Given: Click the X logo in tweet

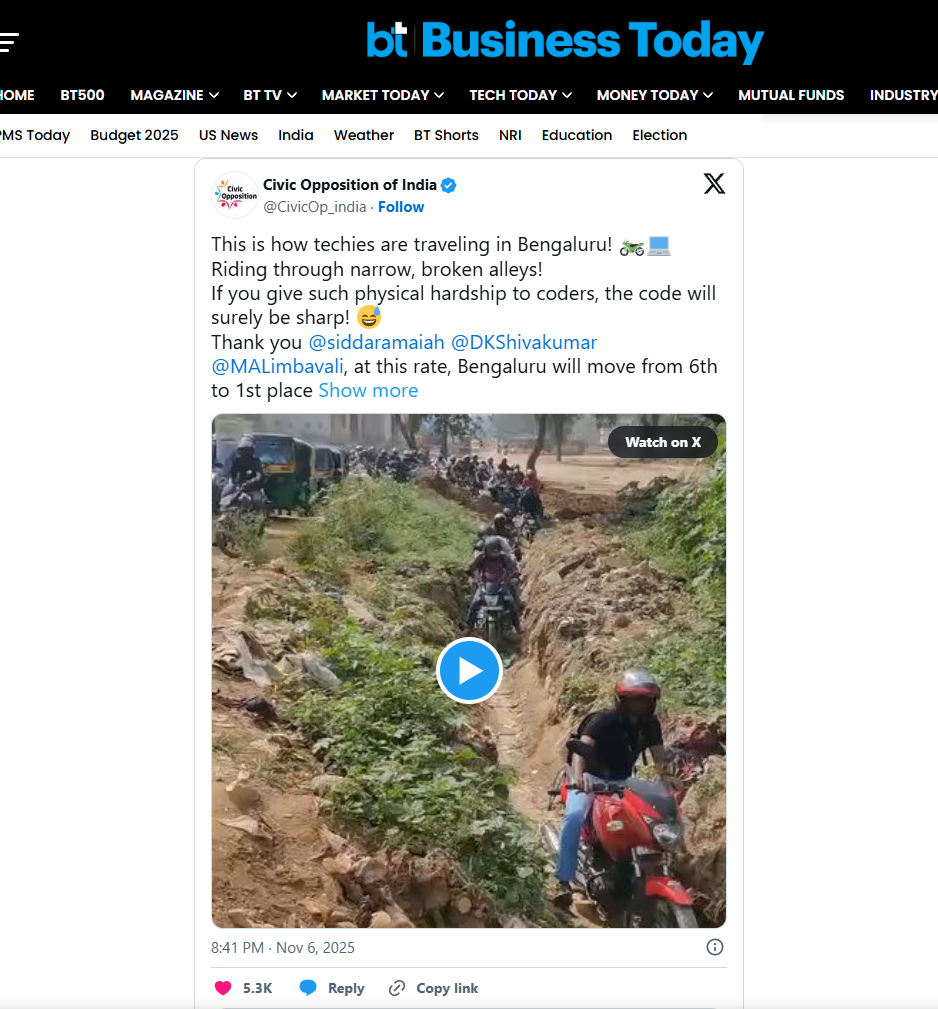Looking at the screenshot, I should (x=714, y=184).
